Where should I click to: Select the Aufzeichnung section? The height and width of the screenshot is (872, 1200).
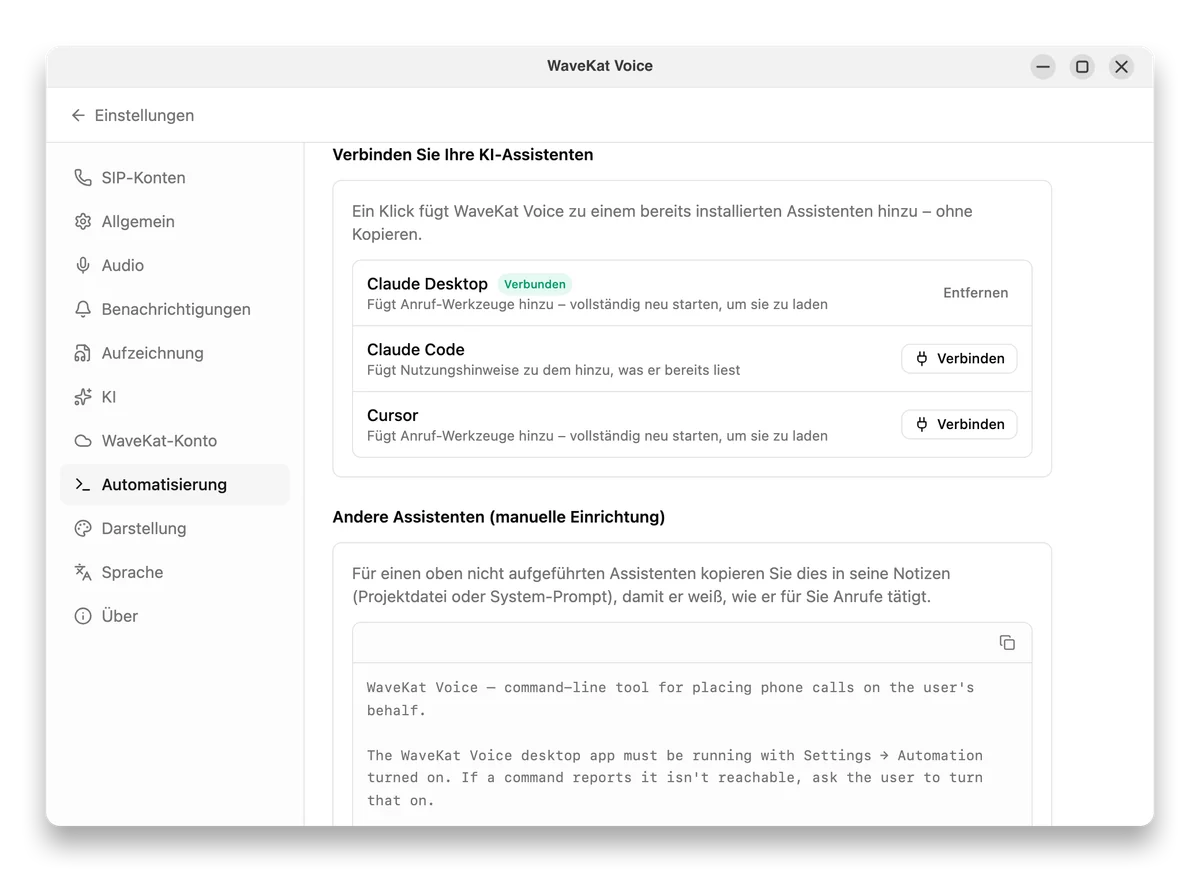[x=175, y=354]
